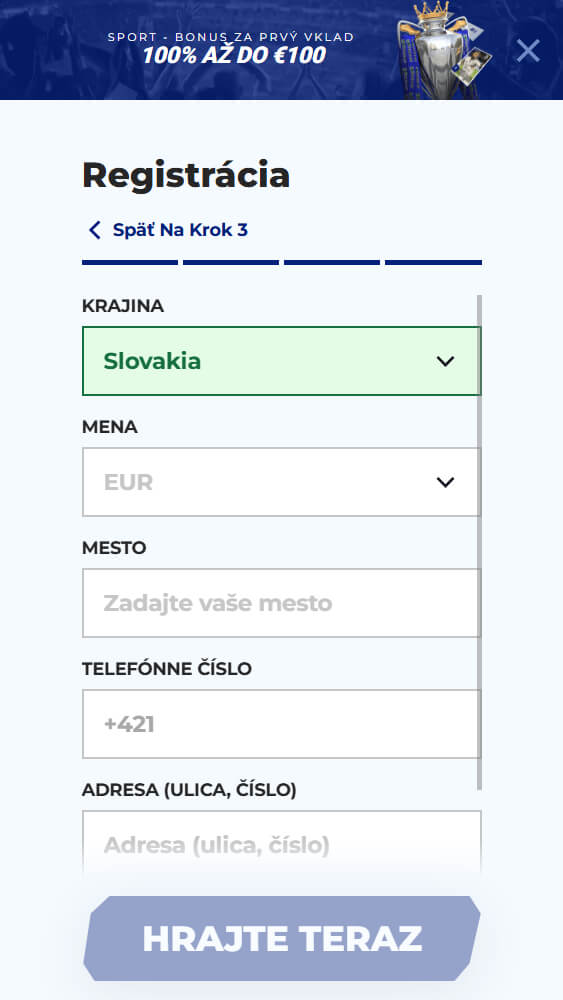The width and height of the screenshot is (563, 1000).
Task: Click the back chevron arrow icon
Action: tap(95, 230)
